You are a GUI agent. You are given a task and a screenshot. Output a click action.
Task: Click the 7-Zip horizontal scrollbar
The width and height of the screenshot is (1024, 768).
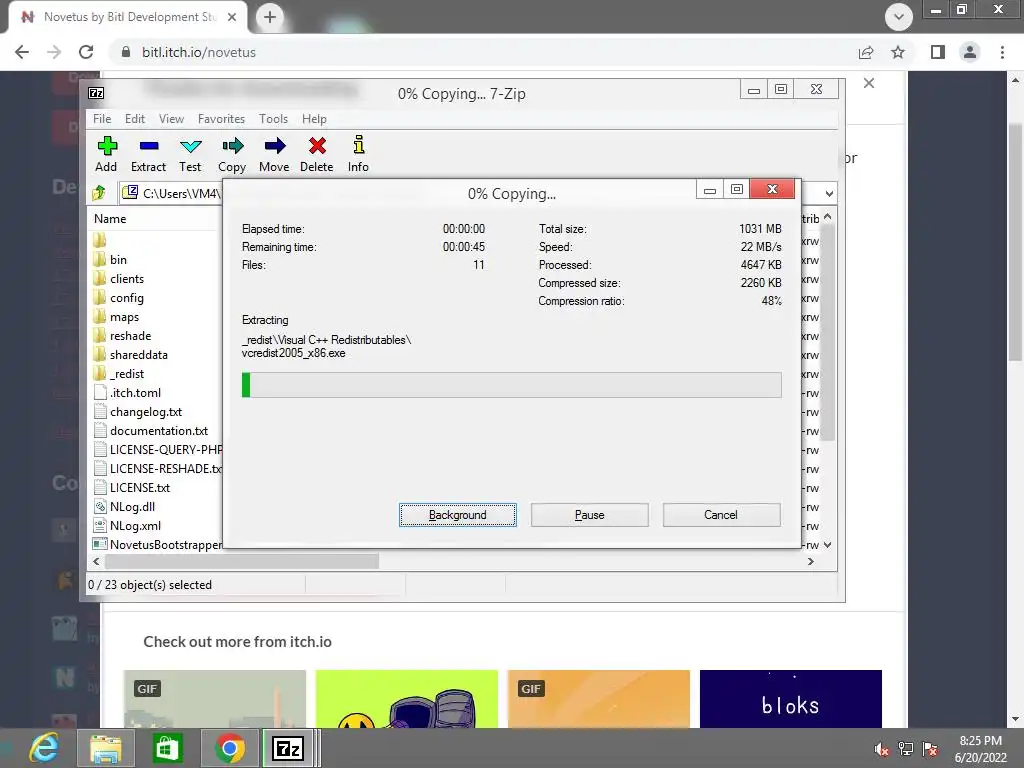[242, 561]
